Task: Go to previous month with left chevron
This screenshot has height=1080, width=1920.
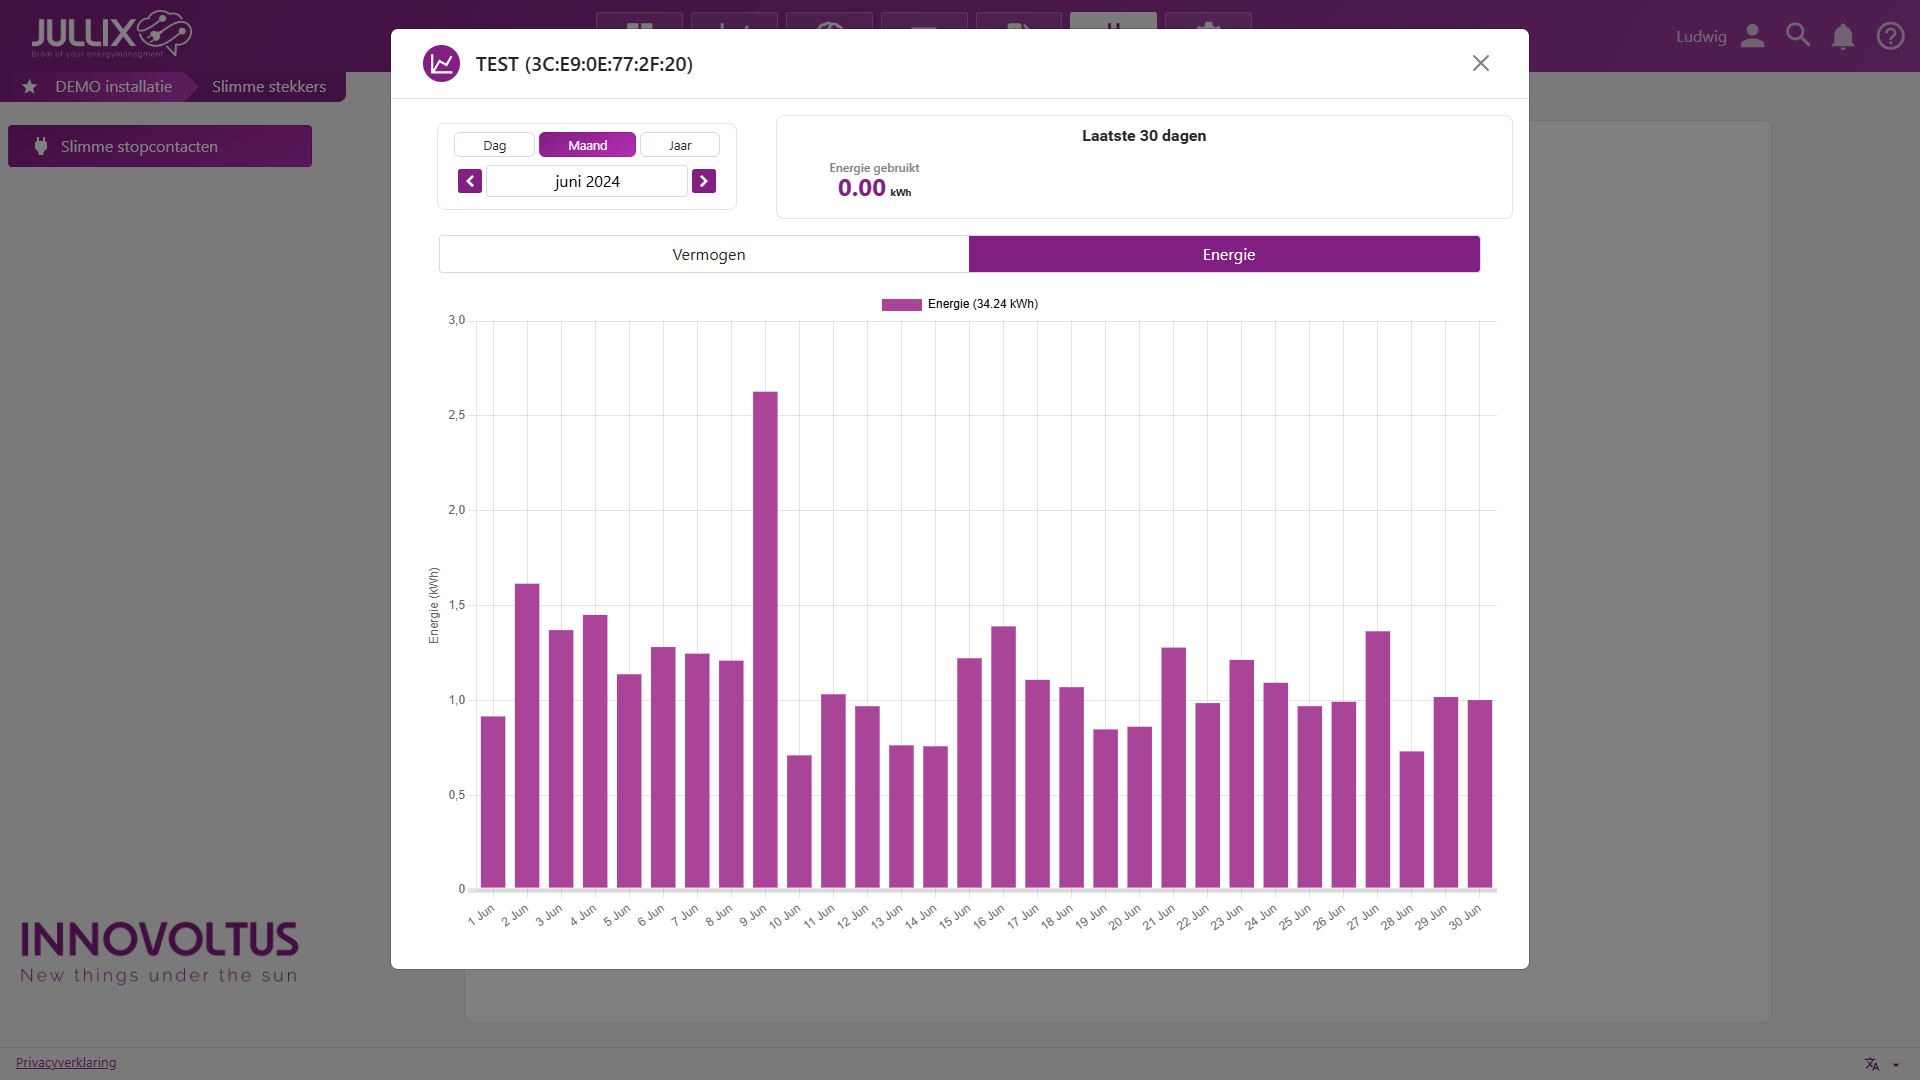Action: pyautogui.click(x=470, y=181)
